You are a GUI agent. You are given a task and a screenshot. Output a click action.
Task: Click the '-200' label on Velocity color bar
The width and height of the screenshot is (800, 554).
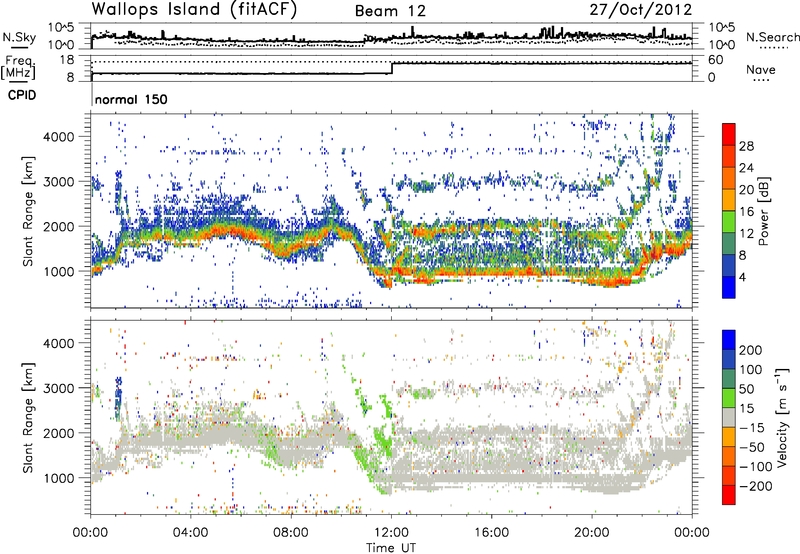click(x=756, y=486)
